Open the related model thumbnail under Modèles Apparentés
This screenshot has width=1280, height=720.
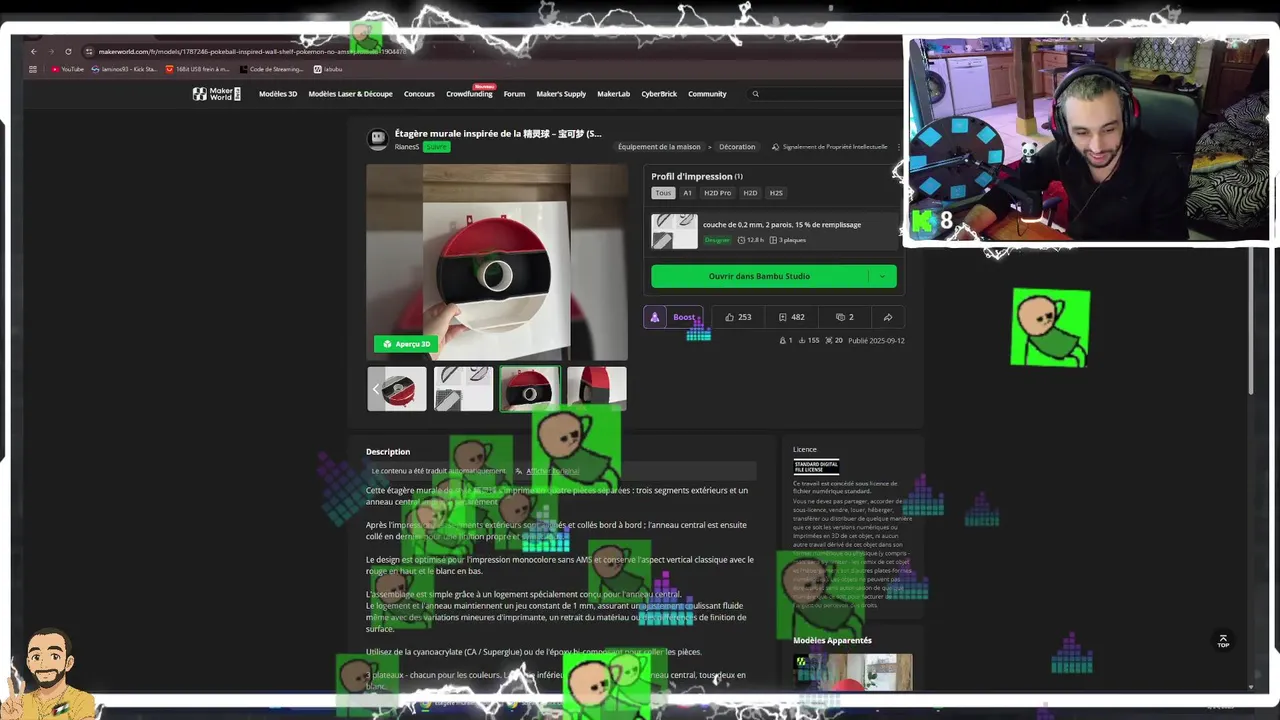click(853, 672)
